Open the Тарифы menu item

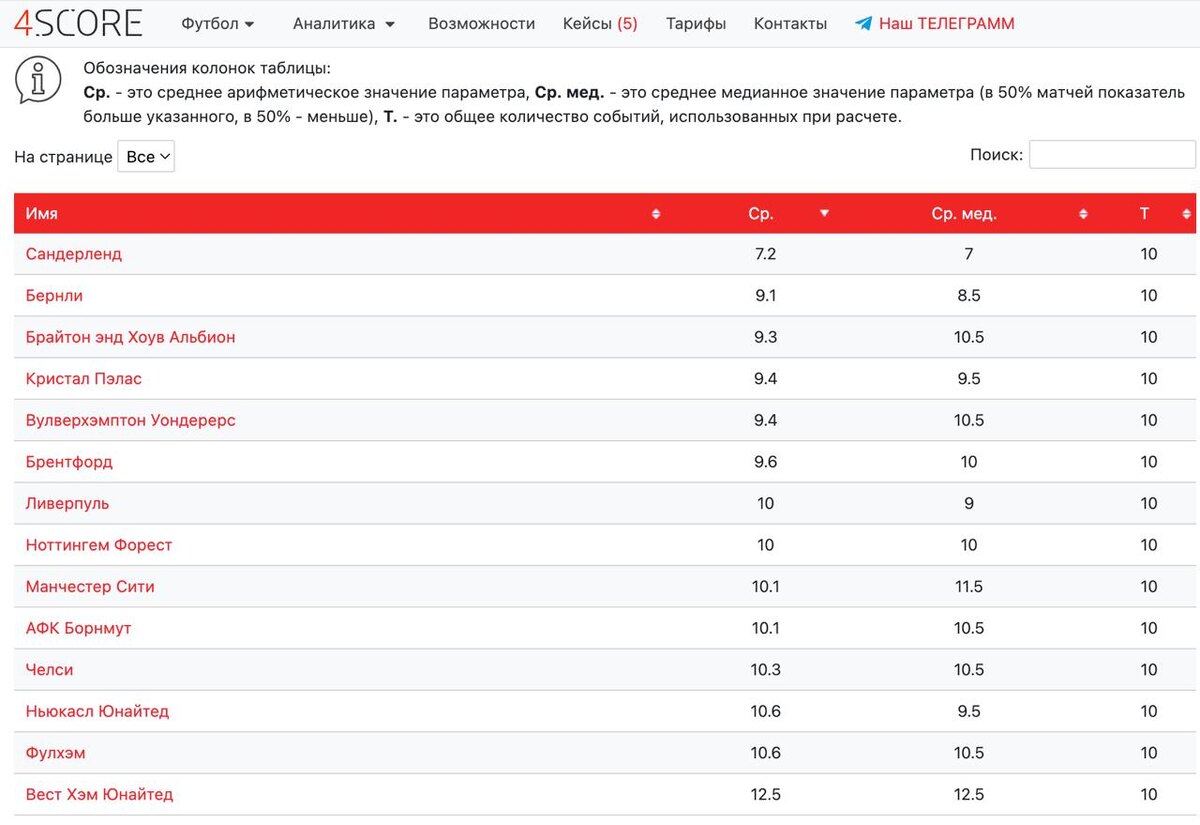[696, 23]
